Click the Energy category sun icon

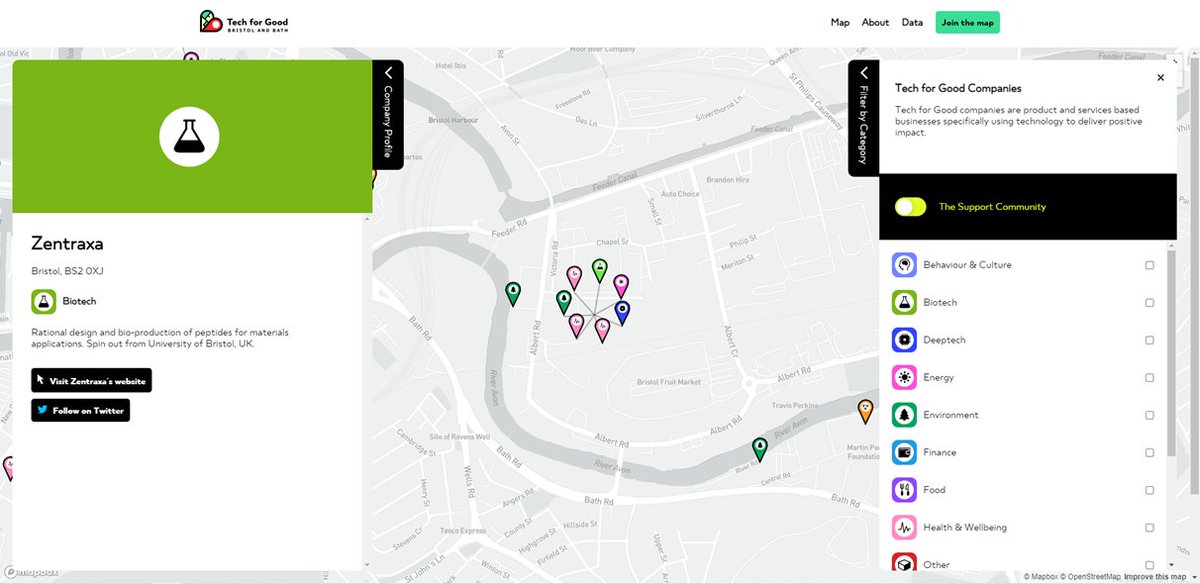903,377
